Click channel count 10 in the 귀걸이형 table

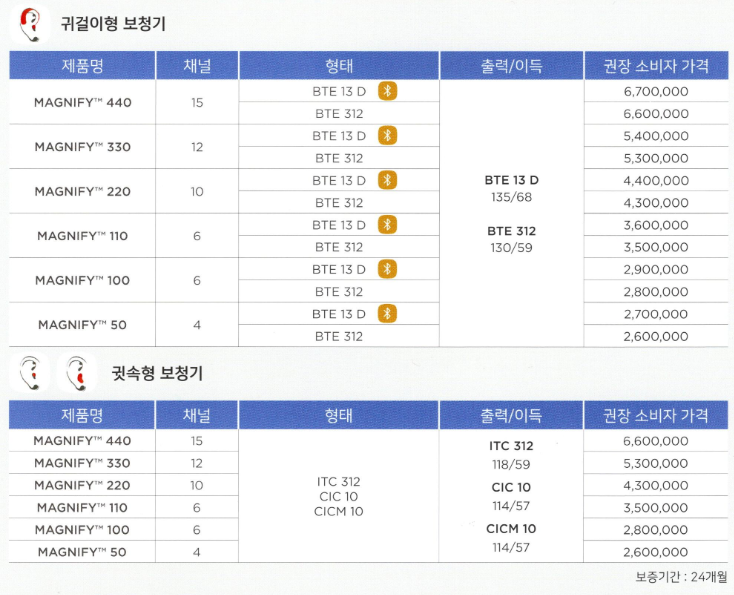tap(197, 191)
